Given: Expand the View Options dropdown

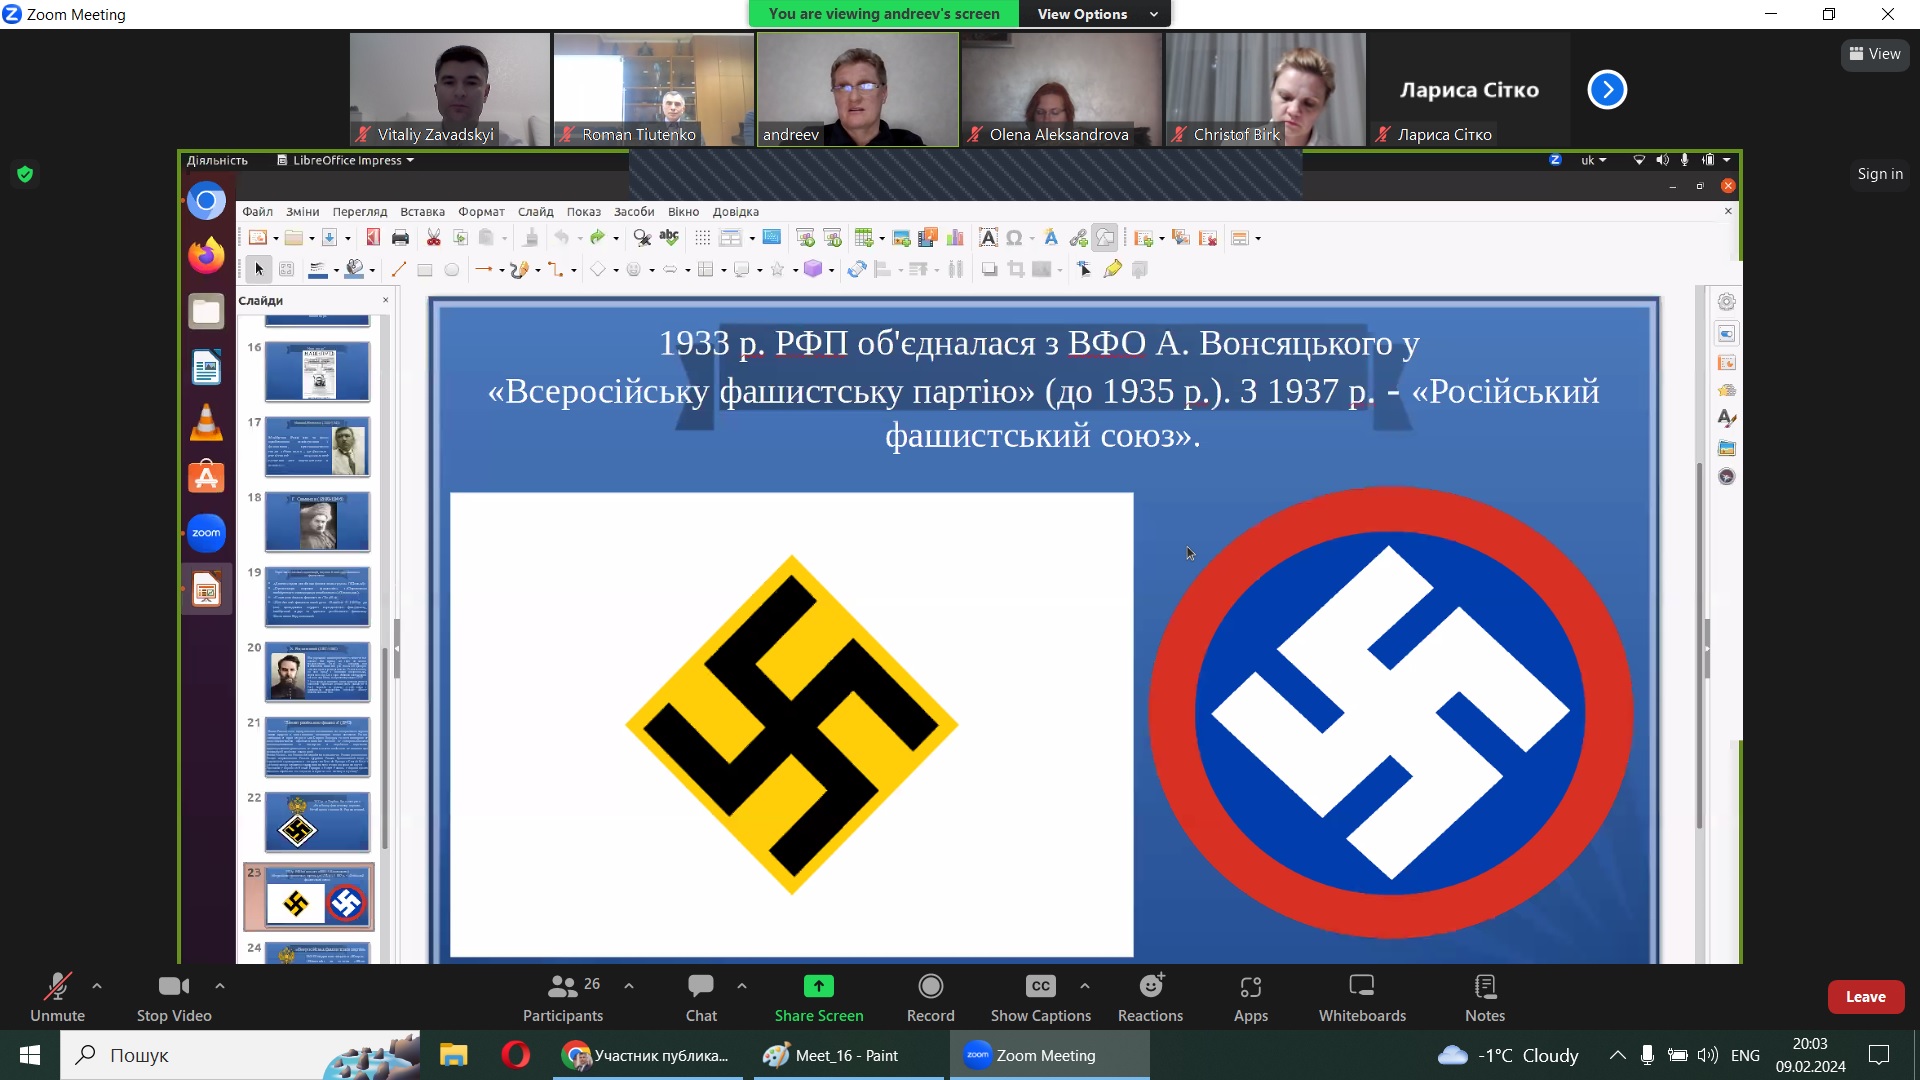Looking at the screenshot, I should pos(1096,14).
